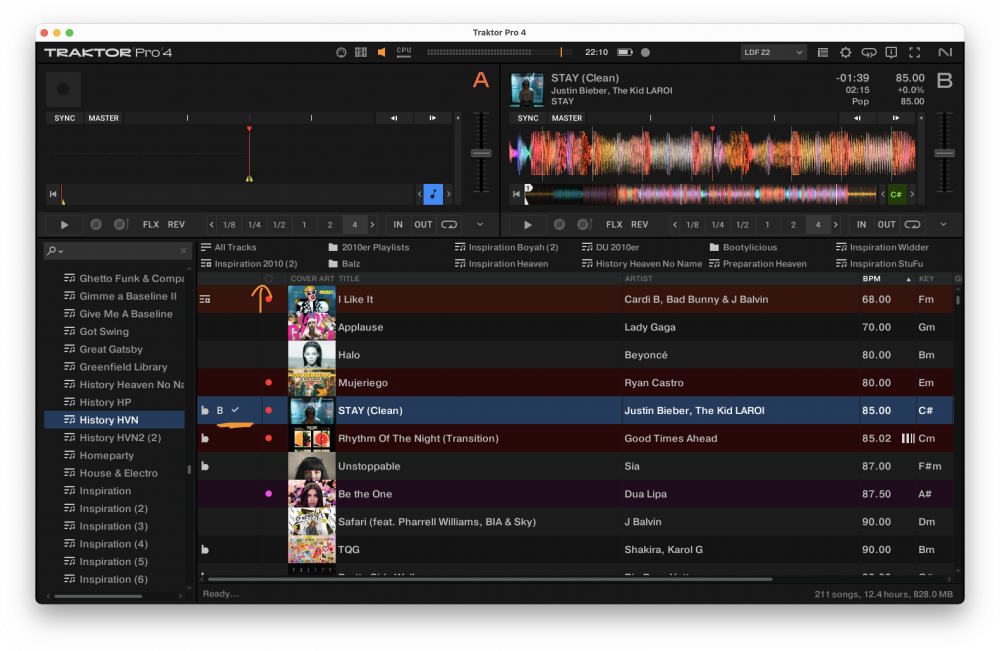Show smaller loop sizes on Deck A
The height and width of the screenshot is (651, 1000).
pyautogui.click(x=211, y=224)
